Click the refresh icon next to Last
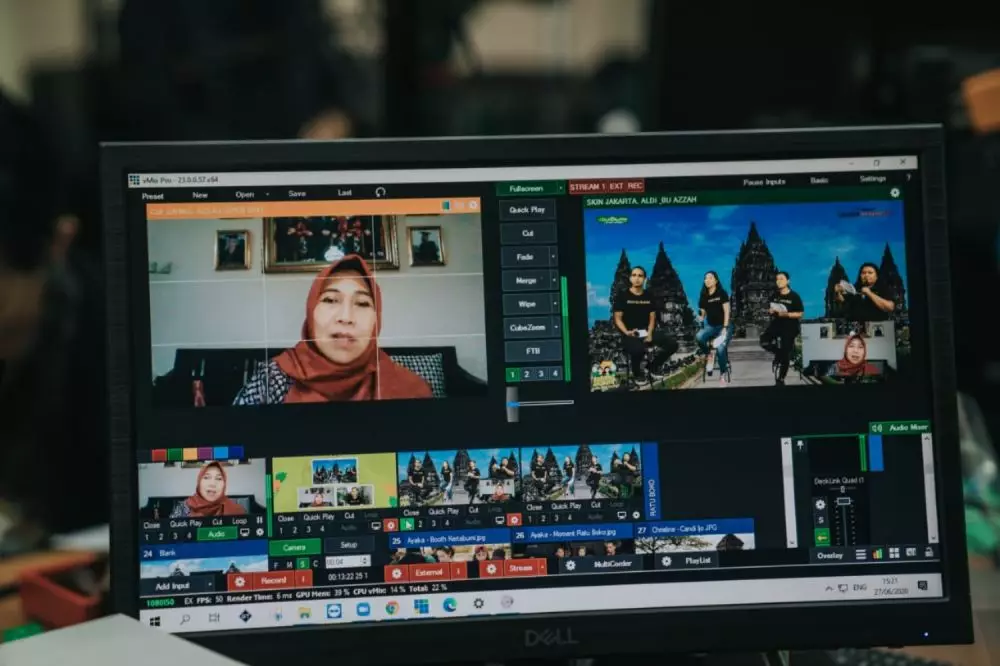The height and width of the screenshot is (666, 1000). 380,192
